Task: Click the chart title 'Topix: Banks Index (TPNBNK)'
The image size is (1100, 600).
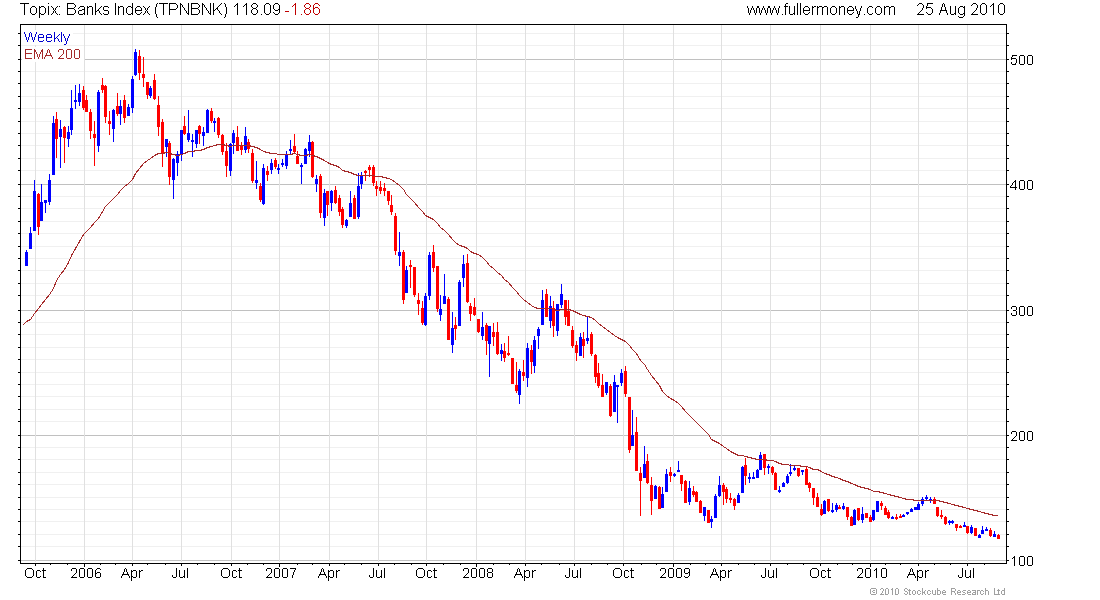Action: pos(124,10)
